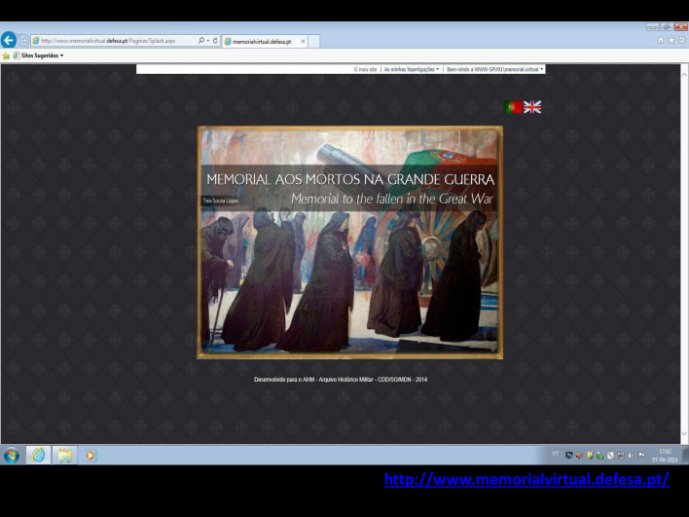
Task: Switch language with the UK flag
Action: pyautogui.click(x=532, y=107)
